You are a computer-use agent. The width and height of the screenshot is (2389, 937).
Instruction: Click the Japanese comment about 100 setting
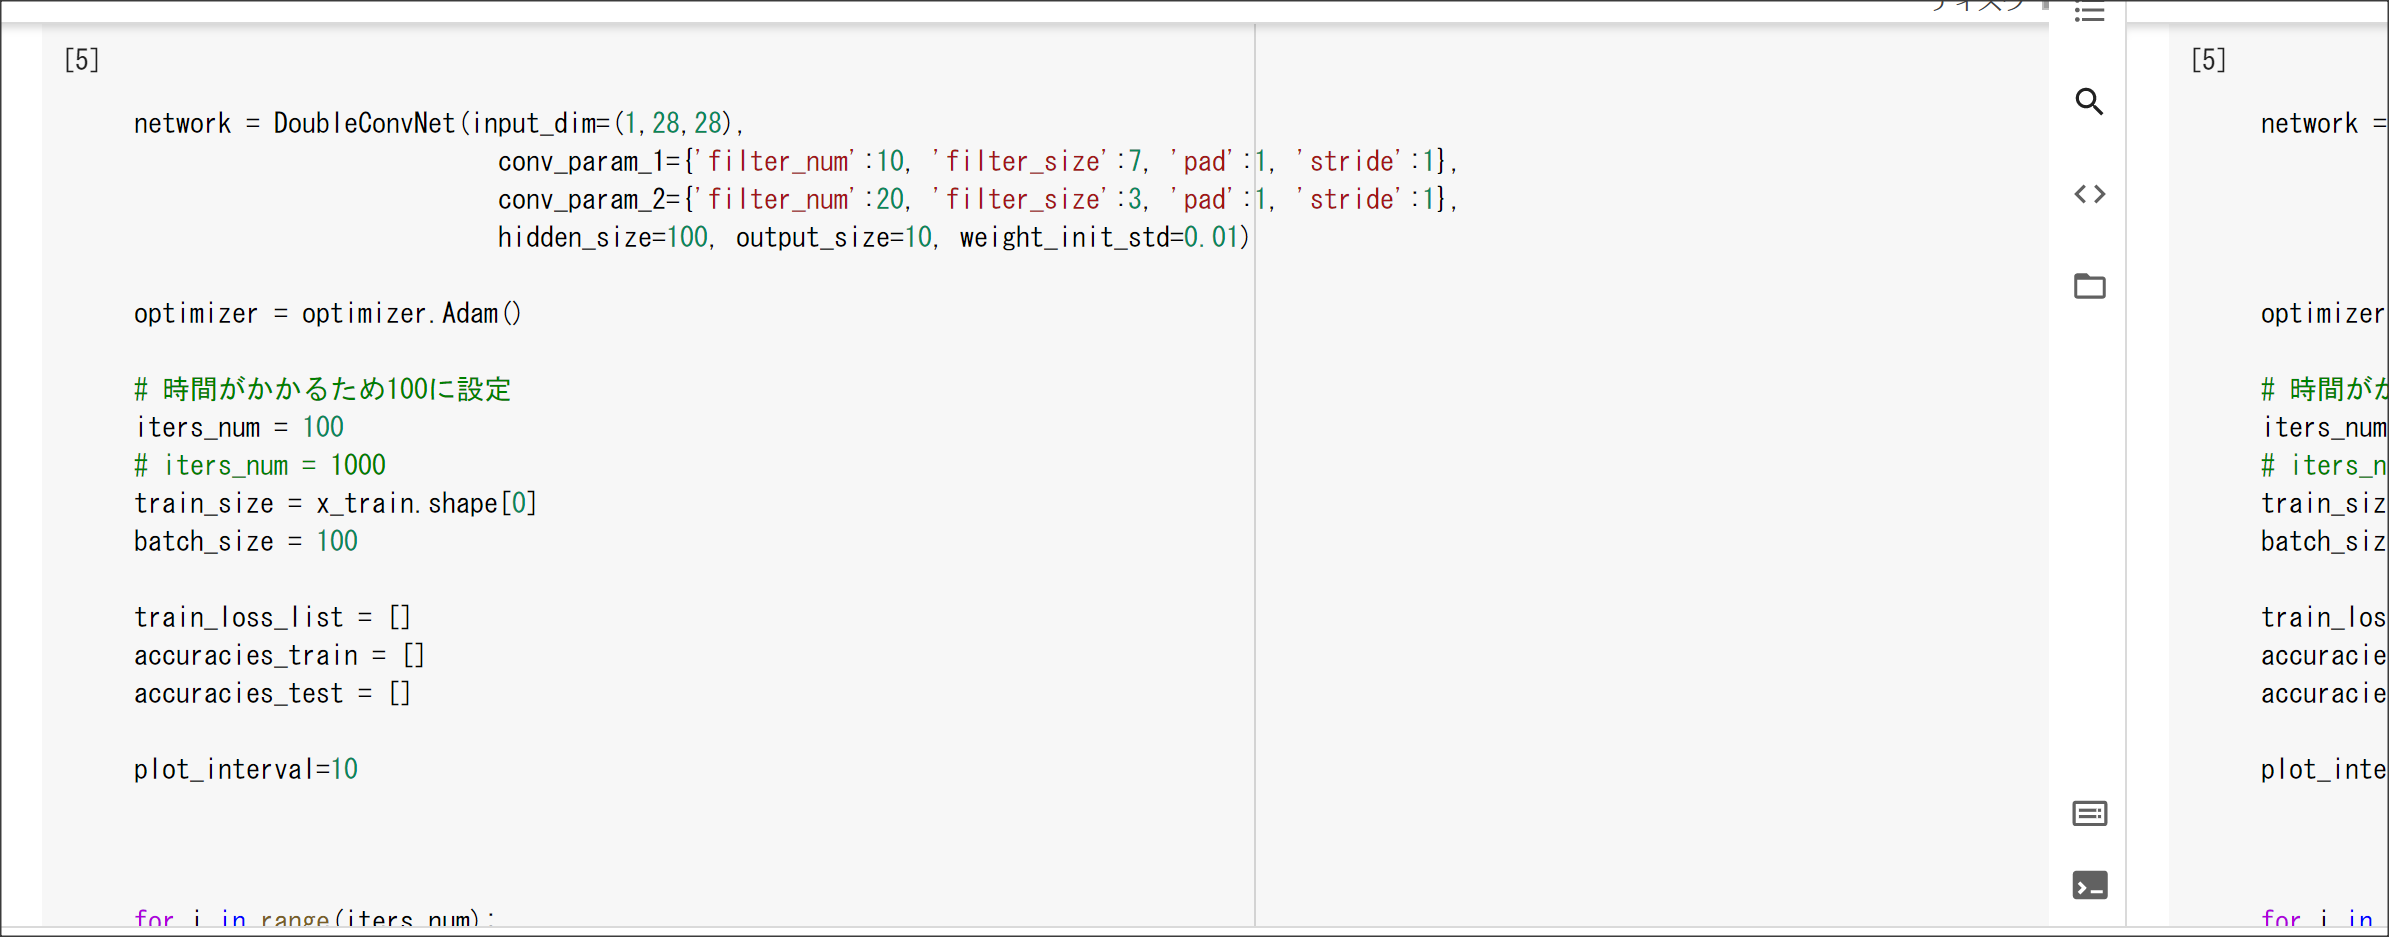point(323,390)
